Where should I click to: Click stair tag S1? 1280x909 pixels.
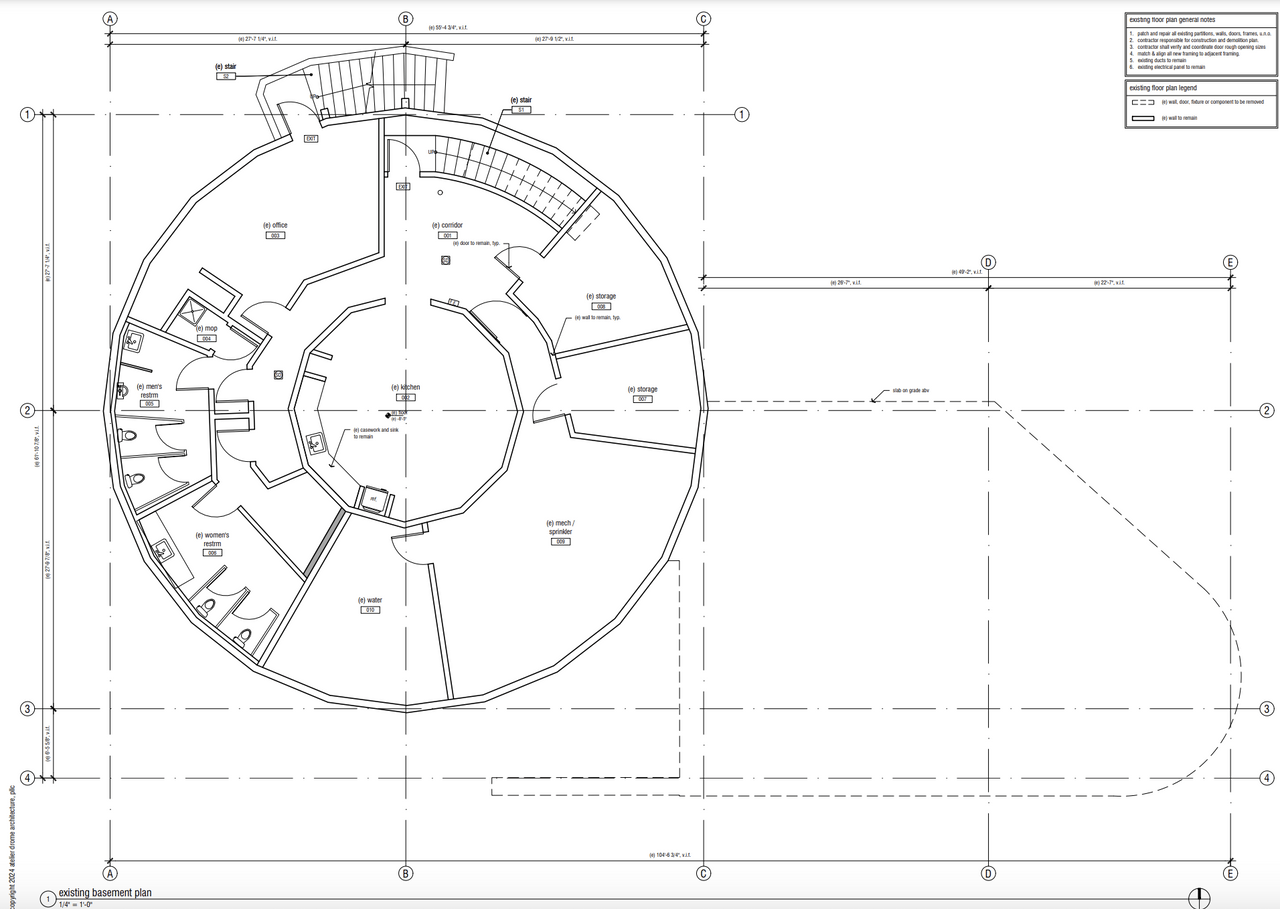tap(521, 109)
